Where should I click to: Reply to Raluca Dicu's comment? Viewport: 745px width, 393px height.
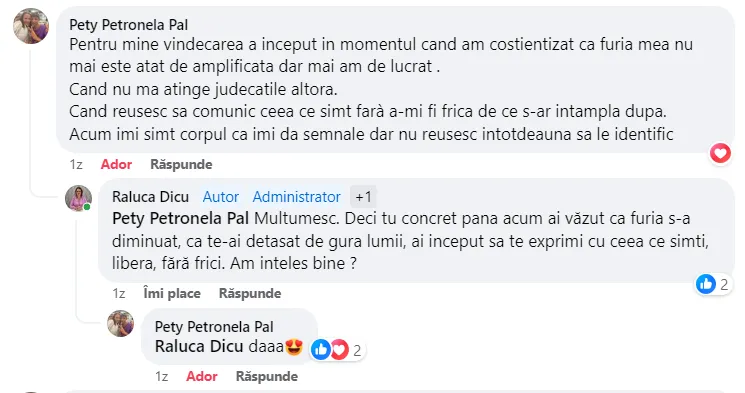[250, 293]
